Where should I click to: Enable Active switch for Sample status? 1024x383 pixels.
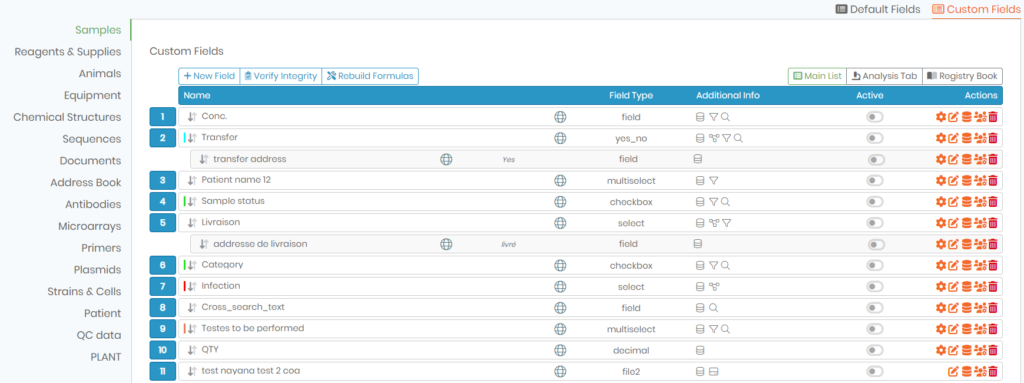tap(874, 202)
